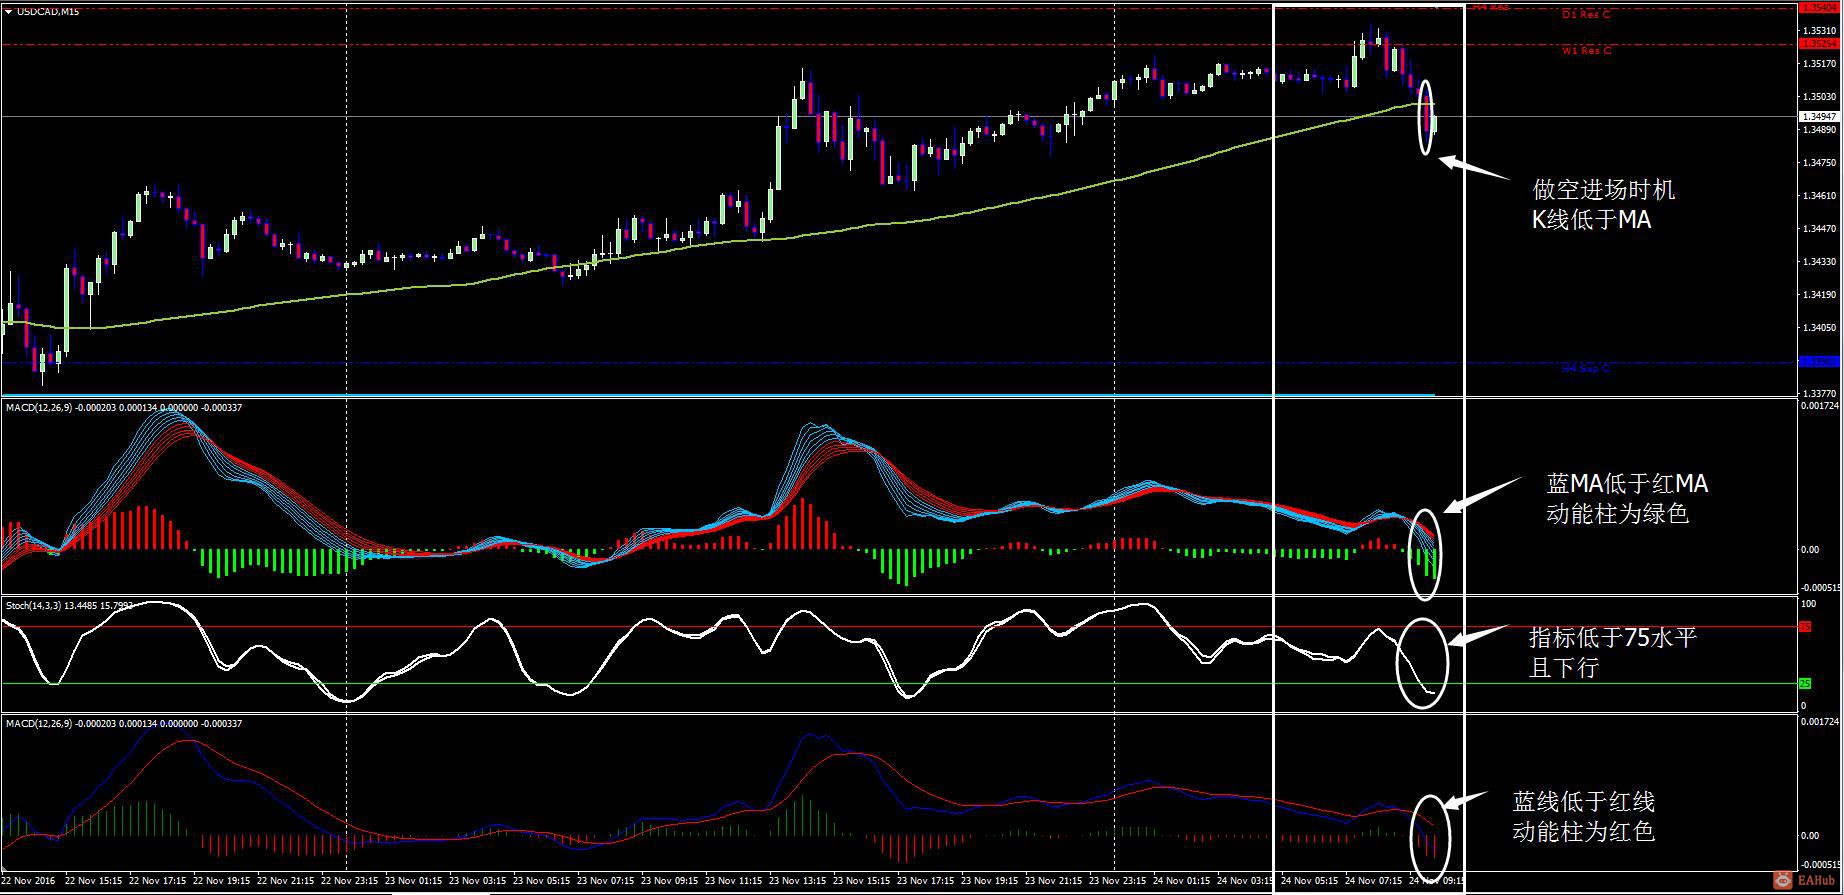Click the 22 Nov 23:15 time label
The height and width of the screenshot is (895, 1844).
350,881
